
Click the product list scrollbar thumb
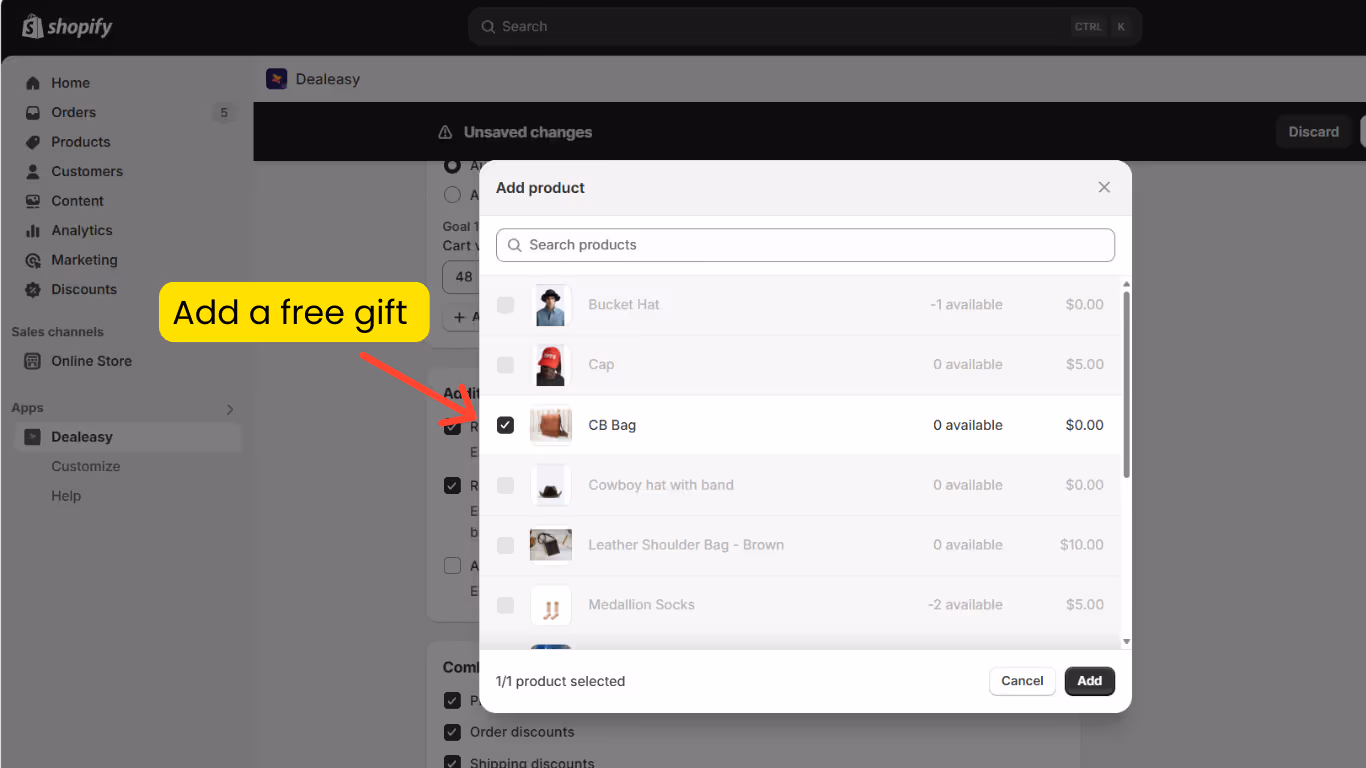pyautogui.click(x=1126, y=385)
